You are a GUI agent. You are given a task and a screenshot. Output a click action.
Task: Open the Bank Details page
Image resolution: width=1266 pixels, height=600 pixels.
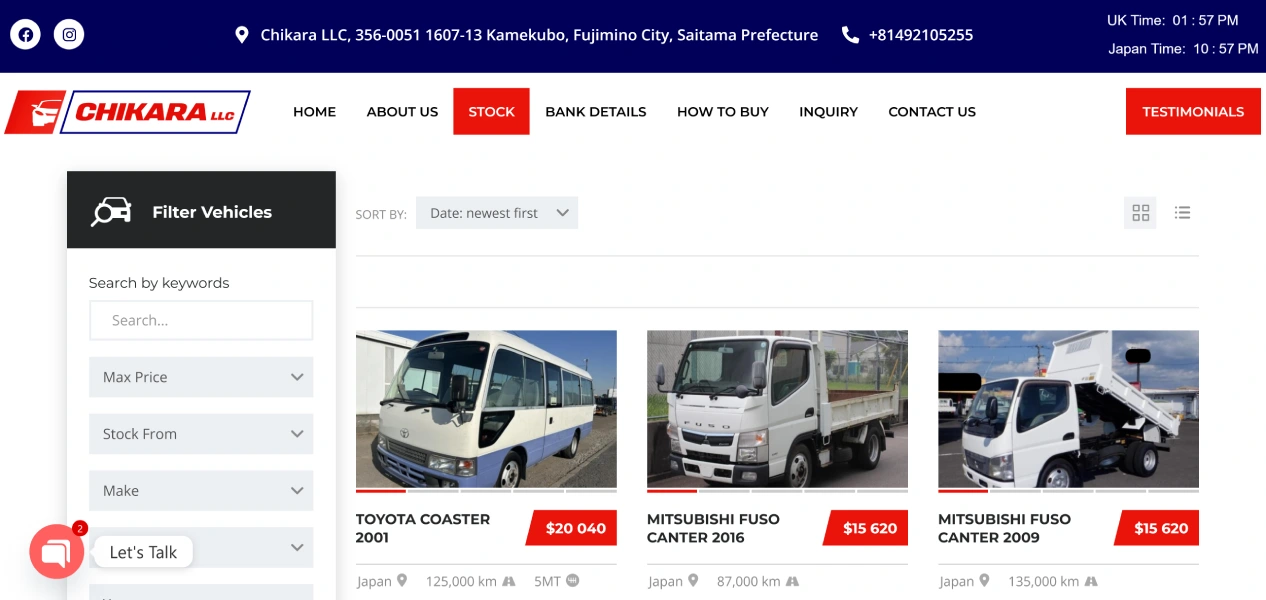click(596, 112)
